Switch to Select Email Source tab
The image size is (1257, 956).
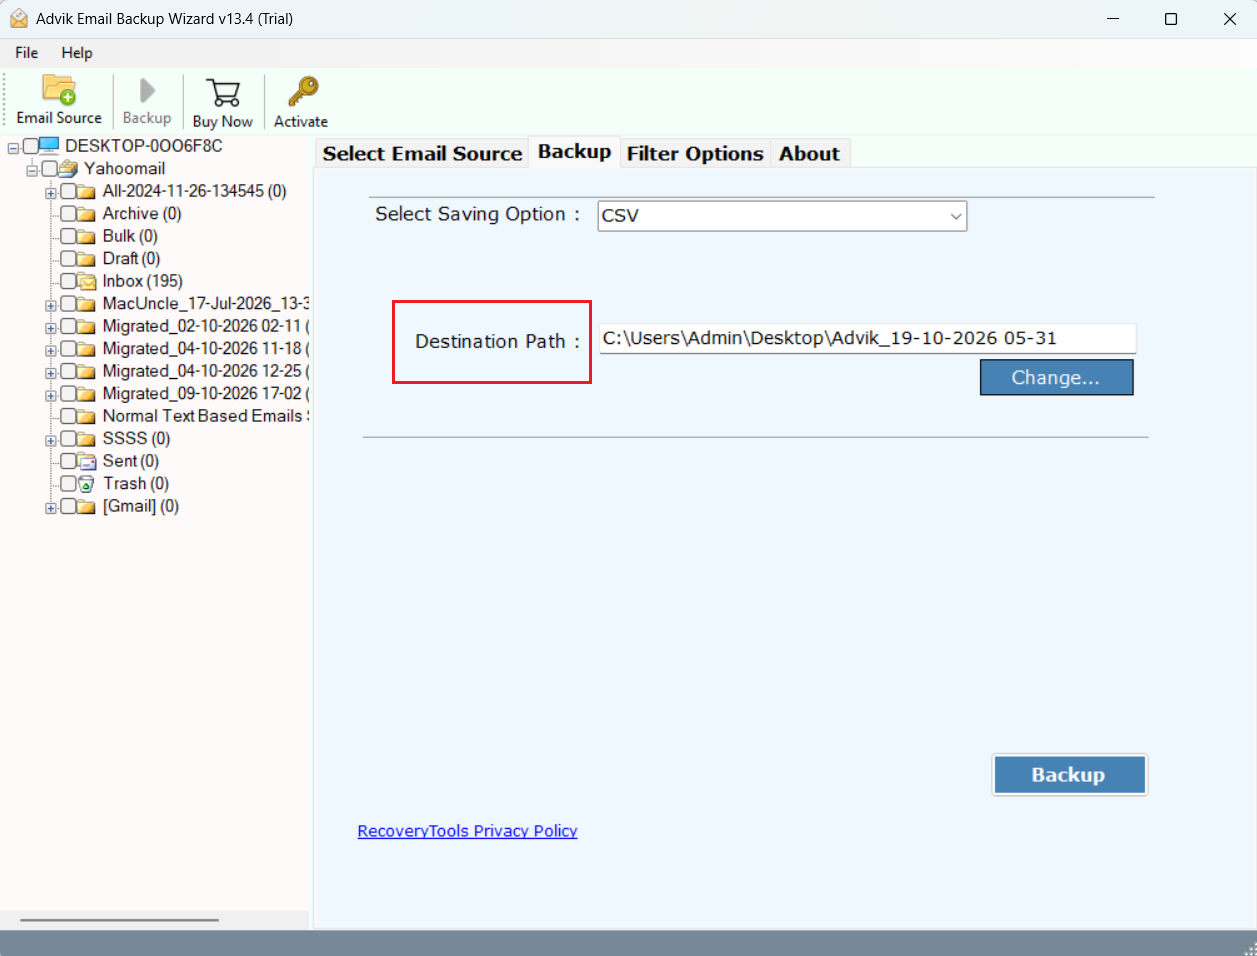422,153
